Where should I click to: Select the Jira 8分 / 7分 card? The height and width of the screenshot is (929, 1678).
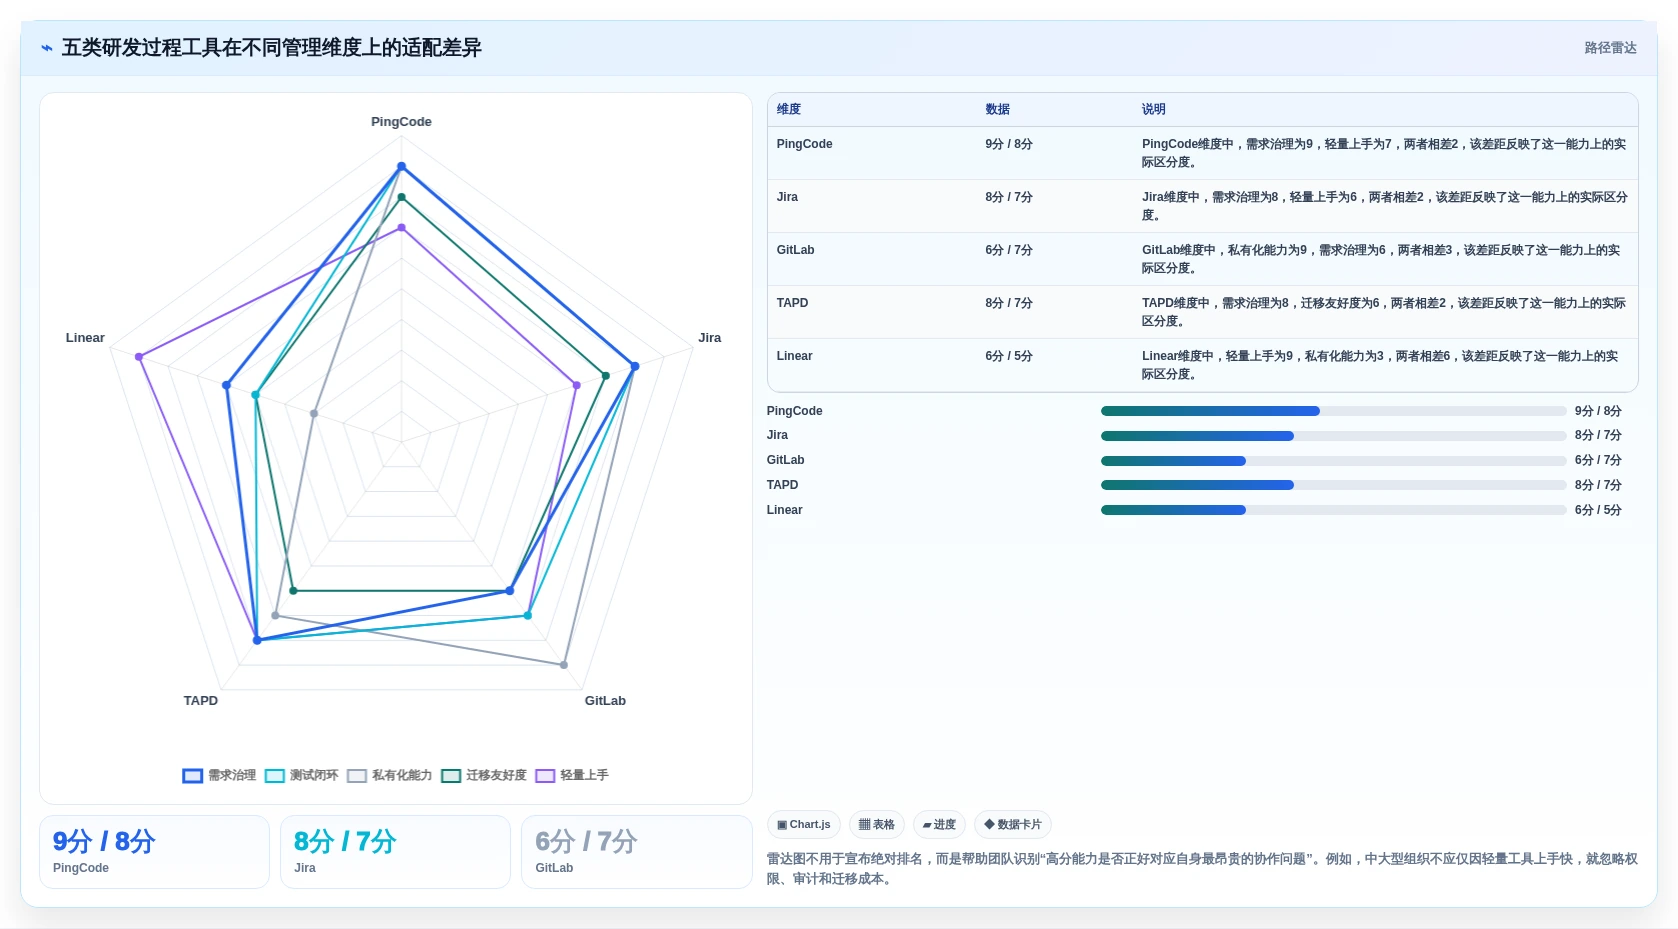pos(395,852)
